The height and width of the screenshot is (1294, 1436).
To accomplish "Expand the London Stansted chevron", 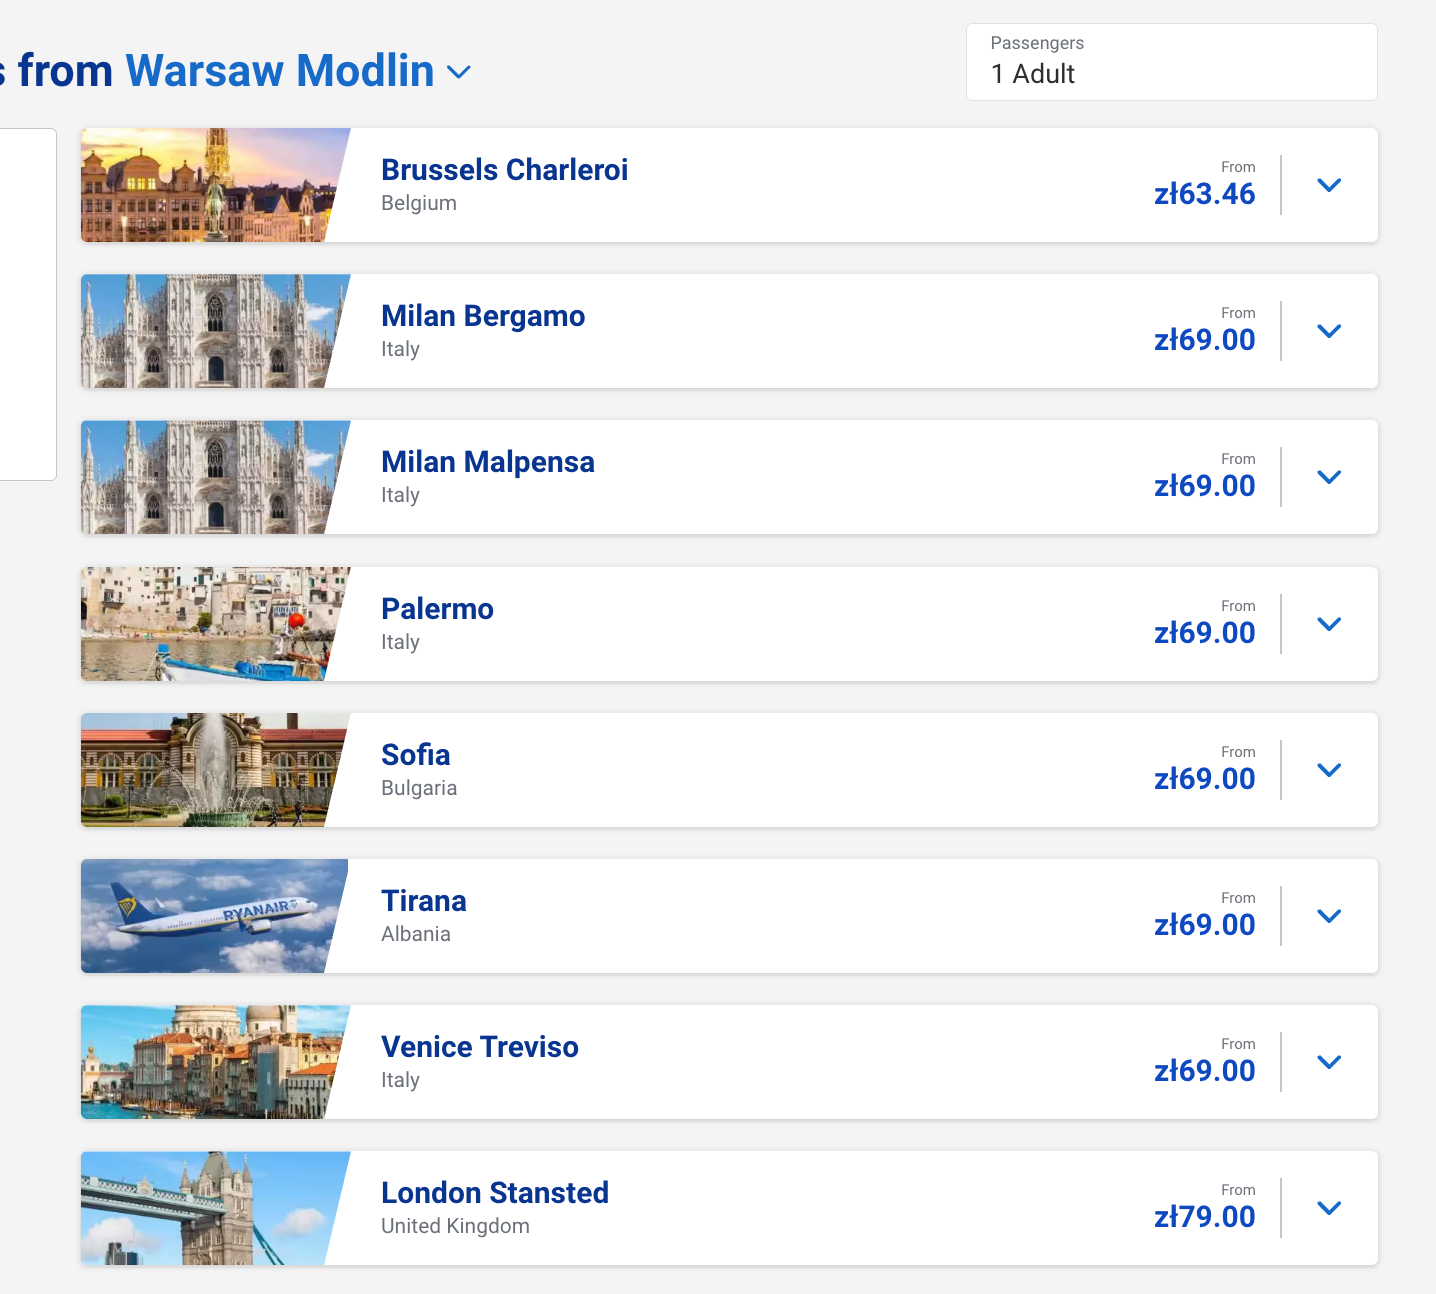I will (x=1329, y=1208).
